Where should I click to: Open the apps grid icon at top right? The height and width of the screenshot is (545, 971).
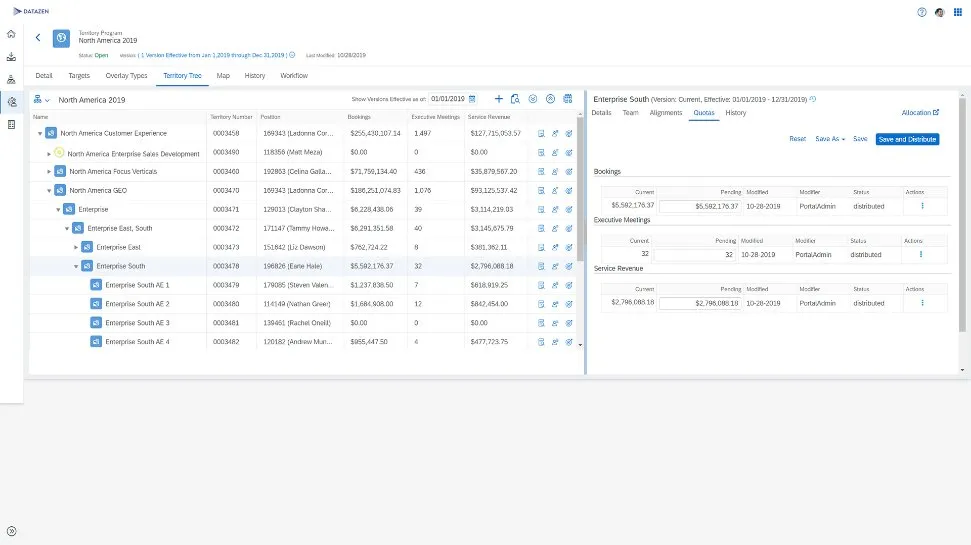tap(958, 12)
